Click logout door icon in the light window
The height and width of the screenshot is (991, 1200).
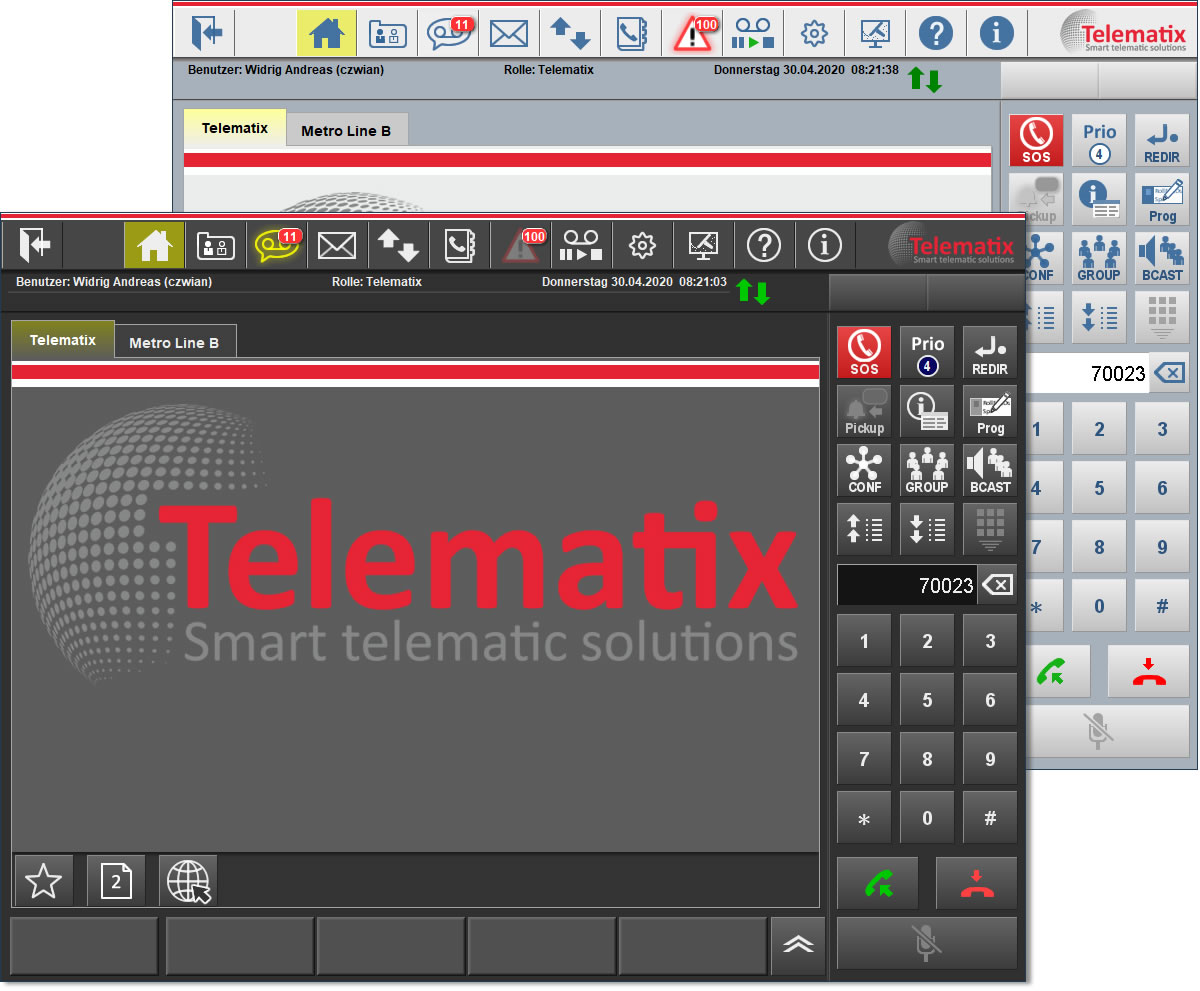coord(206,33)
